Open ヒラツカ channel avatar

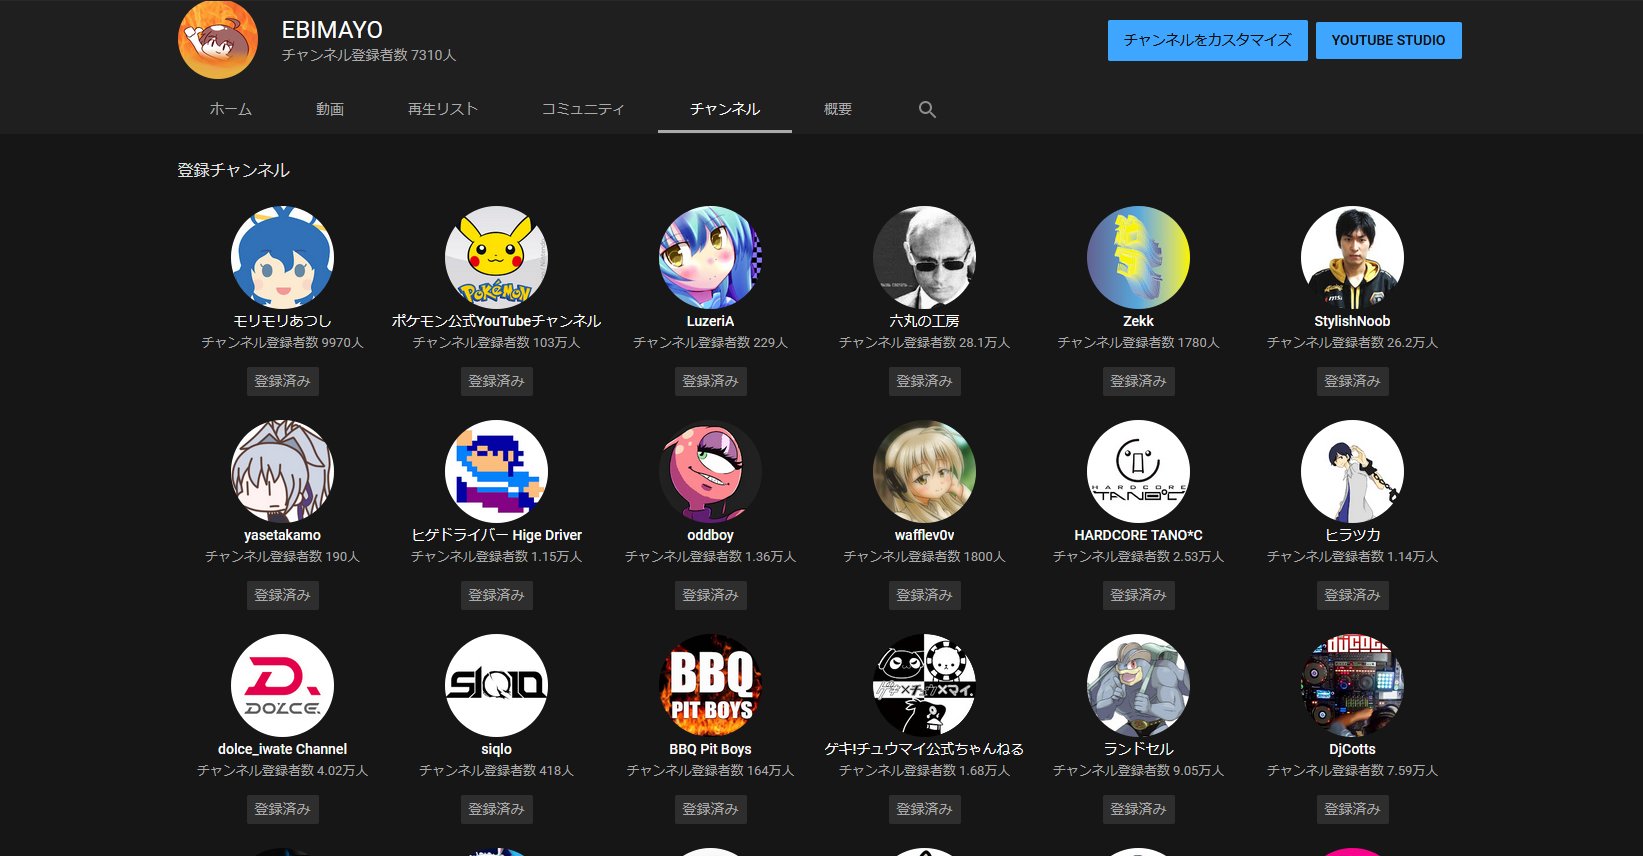1352,471
